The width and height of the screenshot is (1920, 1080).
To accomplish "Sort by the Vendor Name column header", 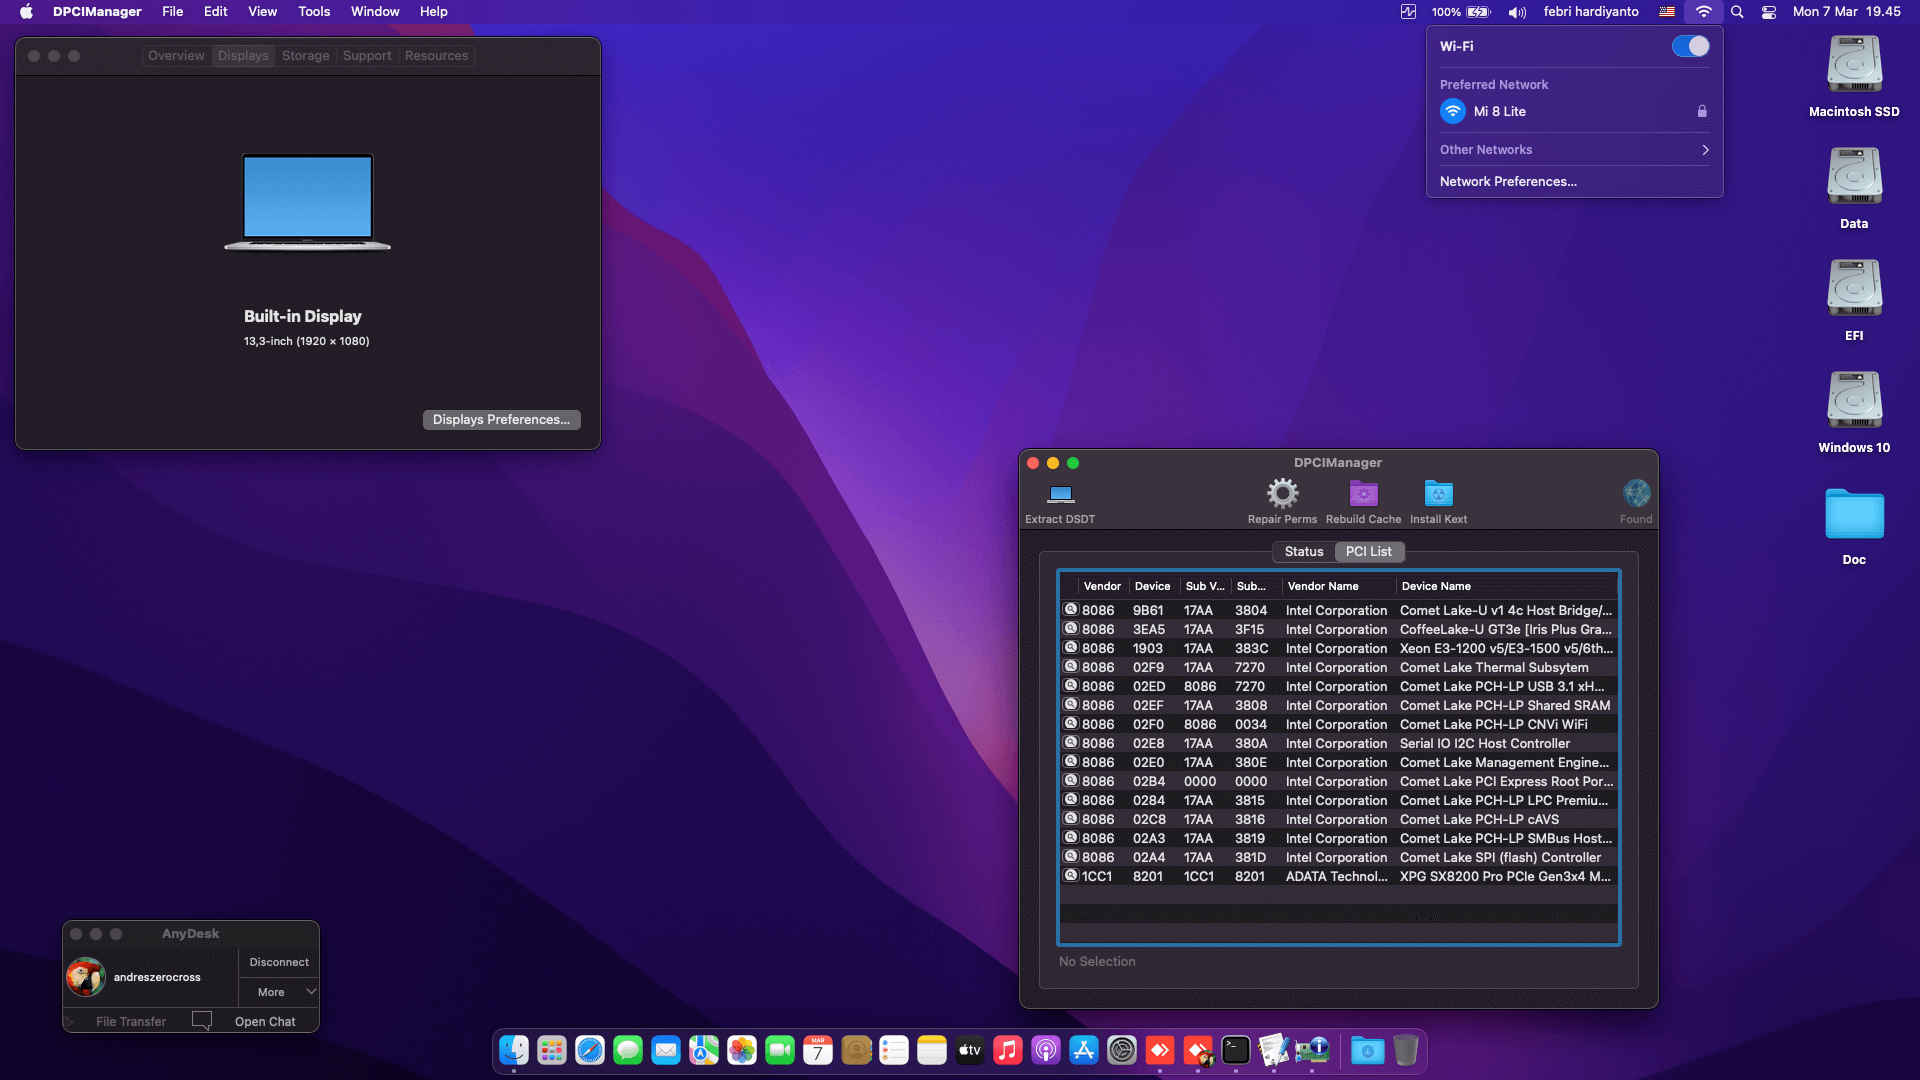I will tap(1338, 586).
